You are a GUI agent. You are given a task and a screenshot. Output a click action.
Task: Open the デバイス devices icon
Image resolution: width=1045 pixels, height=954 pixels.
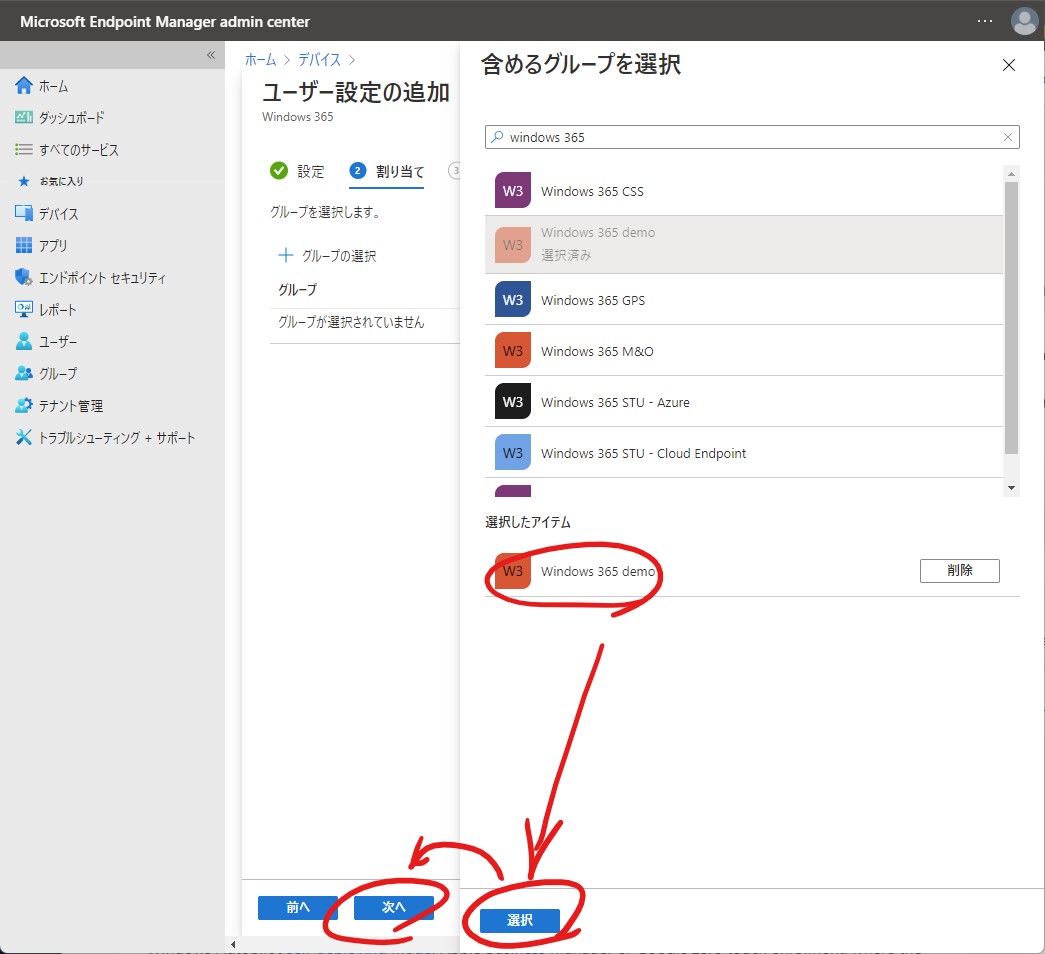point(23,213)
